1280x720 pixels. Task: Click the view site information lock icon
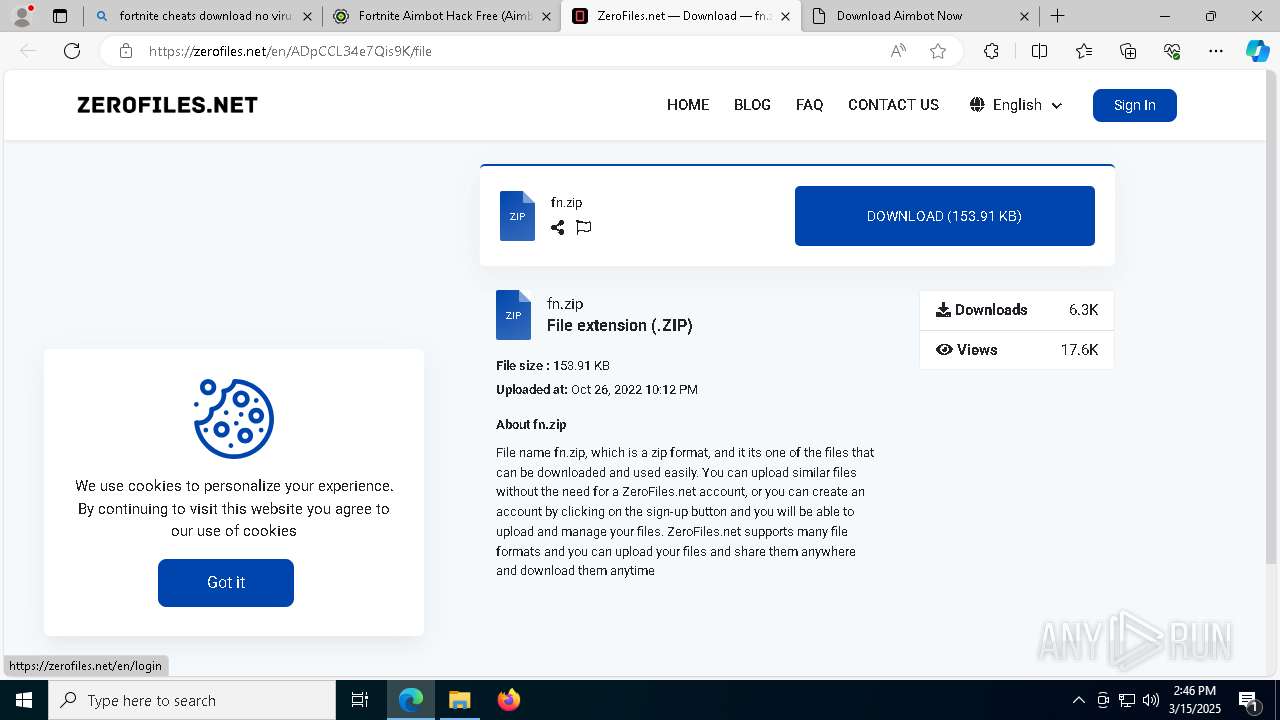pyautogui.click(x=126, y=51)
